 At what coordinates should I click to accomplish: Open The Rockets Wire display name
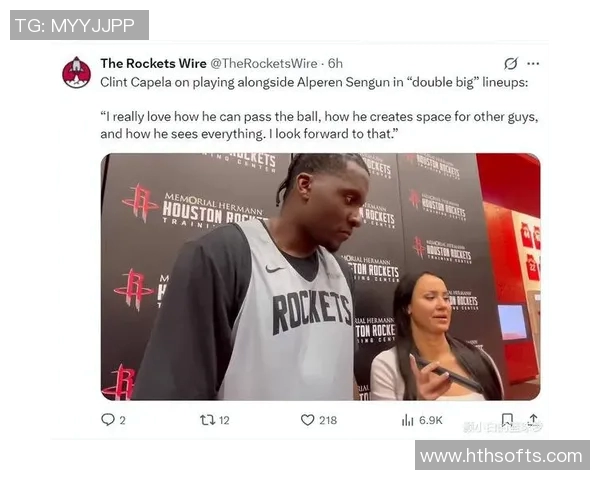coord(153,64)
